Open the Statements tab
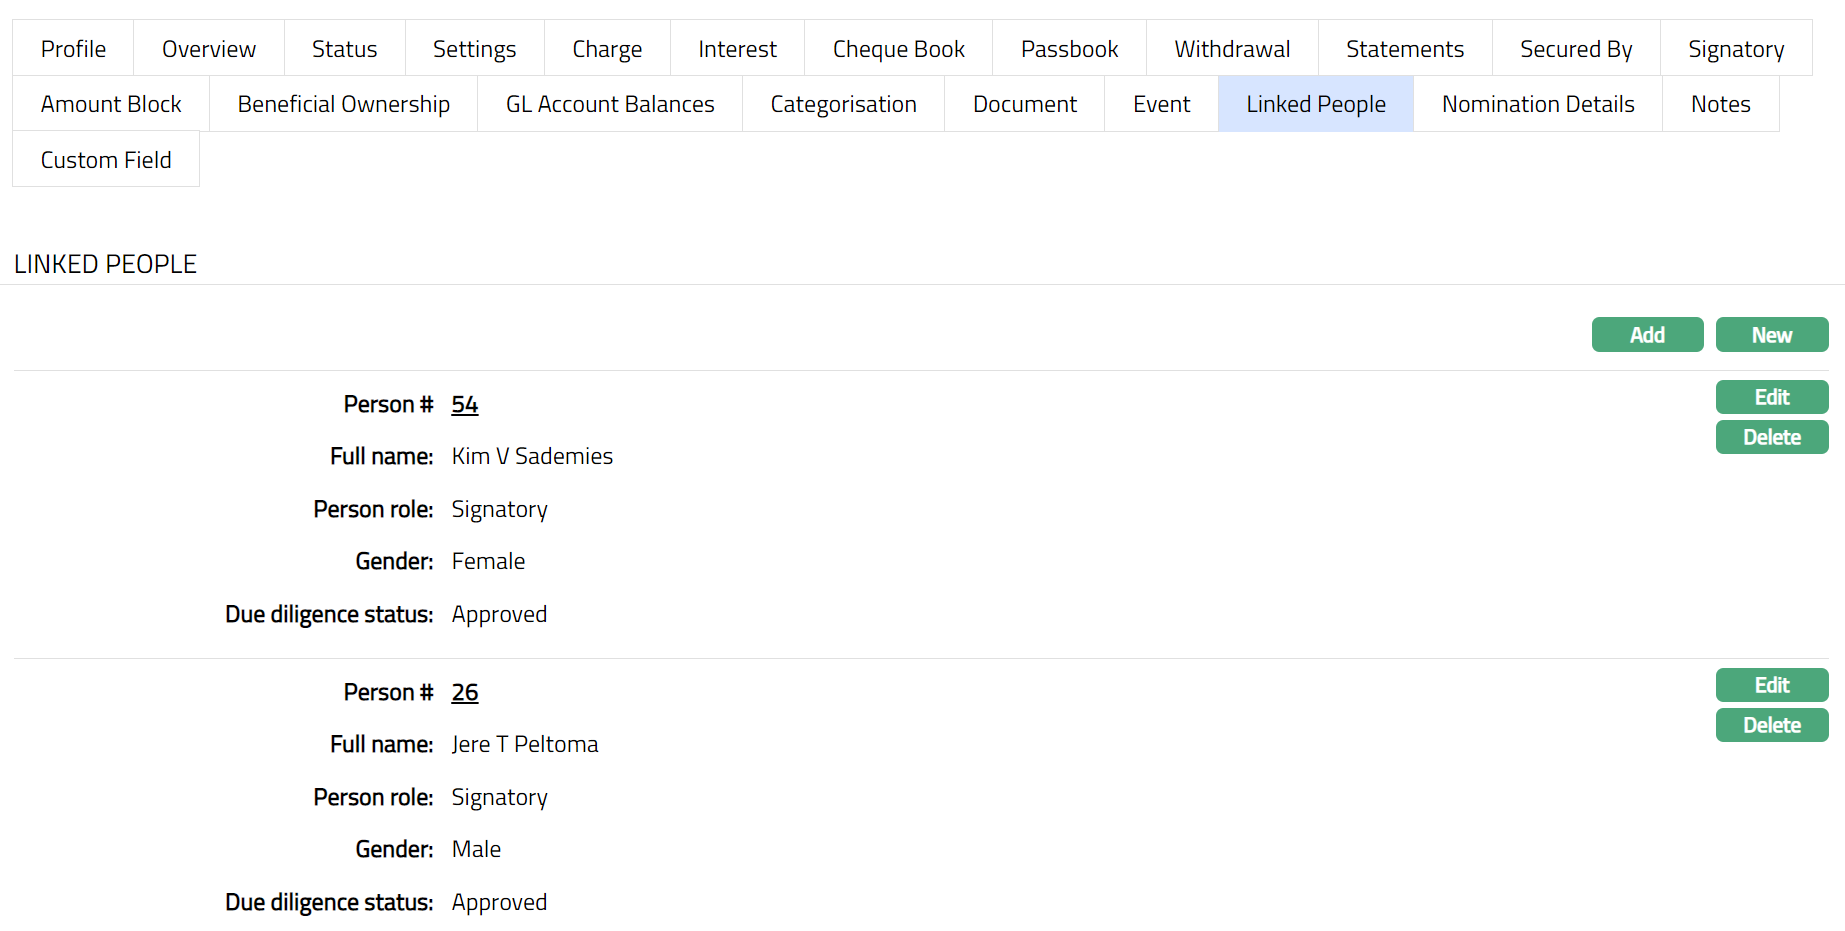Image resolution: width=1845 pixels, height=931 pixels. coord(1404,49)
